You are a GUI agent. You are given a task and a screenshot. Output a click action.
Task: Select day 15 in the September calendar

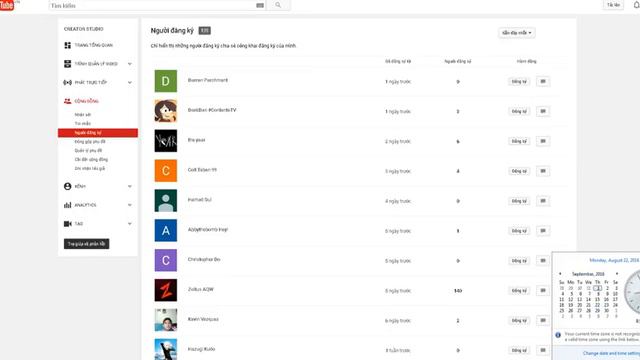tap(597, 300)
